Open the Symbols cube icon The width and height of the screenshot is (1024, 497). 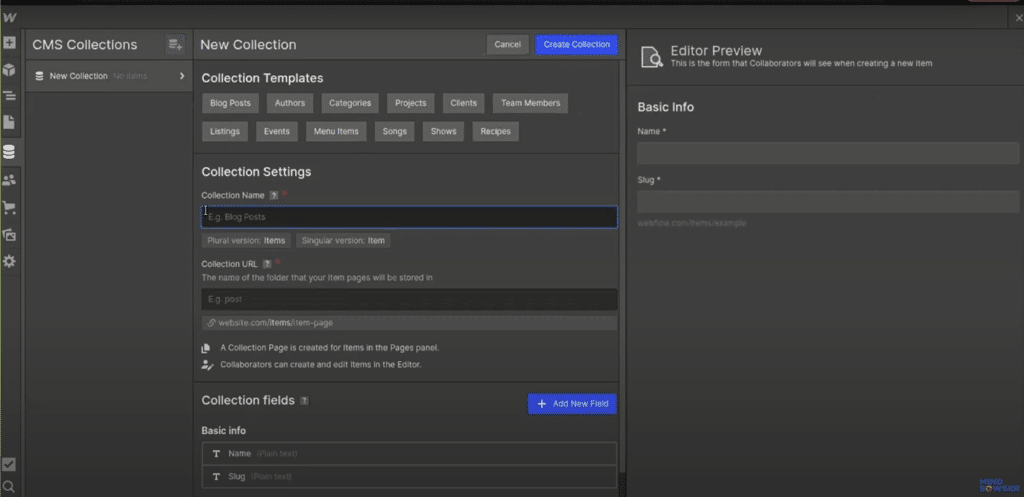[9, 70]
